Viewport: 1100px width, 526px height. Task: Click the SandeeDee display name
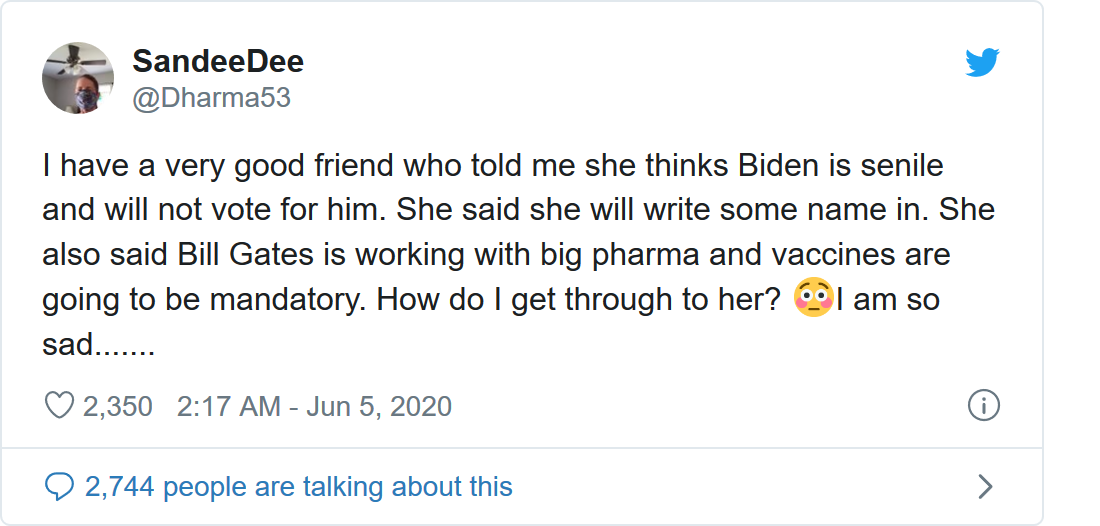[218, 61]
